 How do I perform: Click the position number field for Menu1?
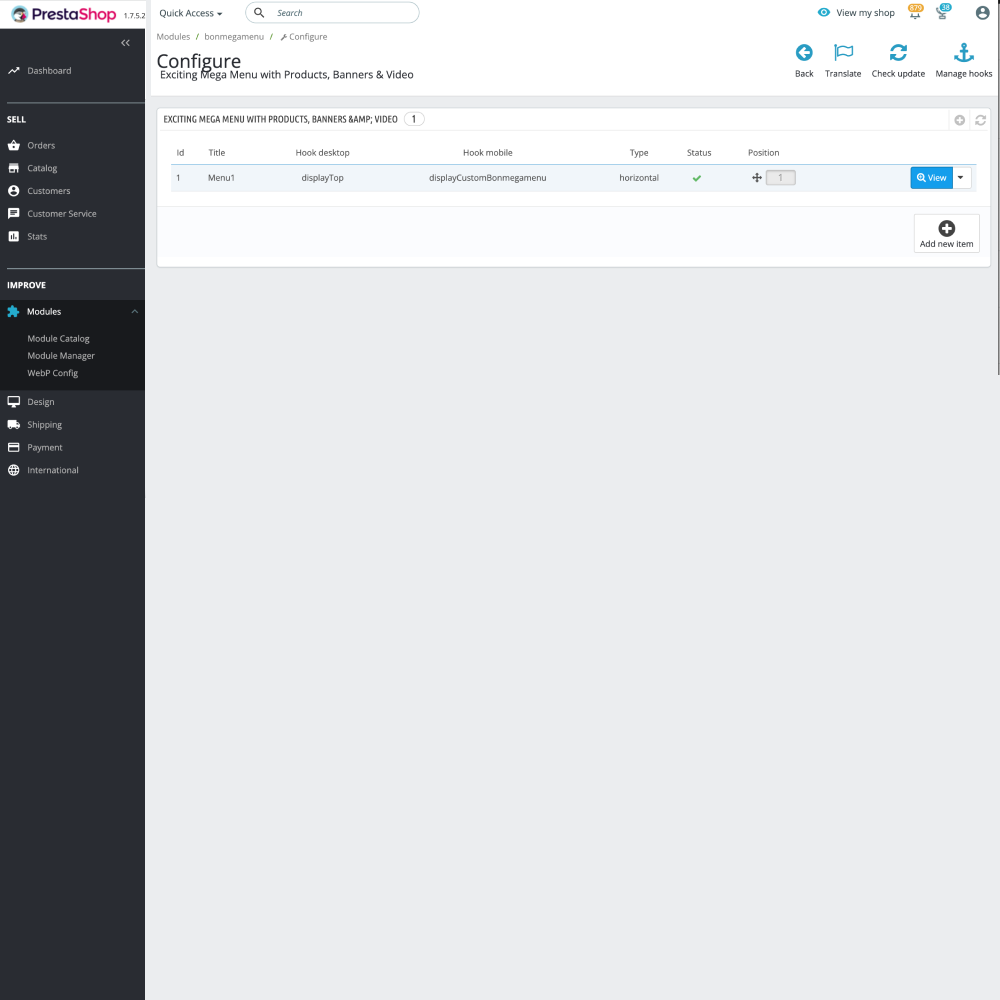click(781, 177)
